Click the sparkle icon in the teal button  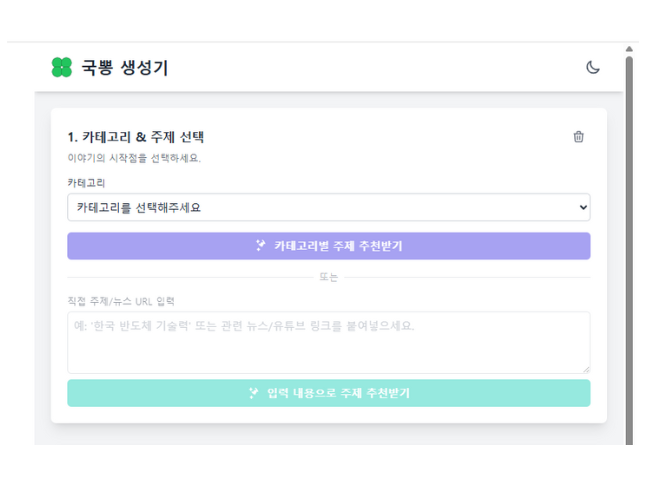point(254,393)
